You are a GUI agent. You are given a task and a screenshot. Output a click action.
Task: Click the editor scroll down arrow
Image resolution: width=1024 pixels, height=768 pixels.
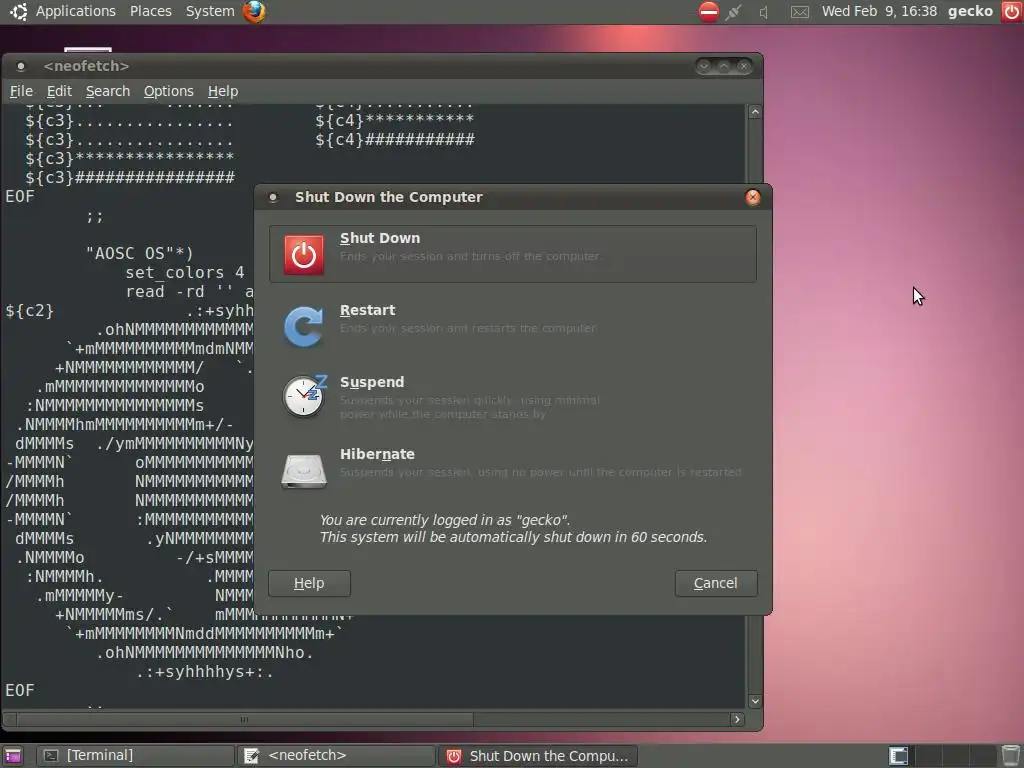click(755, 701)
